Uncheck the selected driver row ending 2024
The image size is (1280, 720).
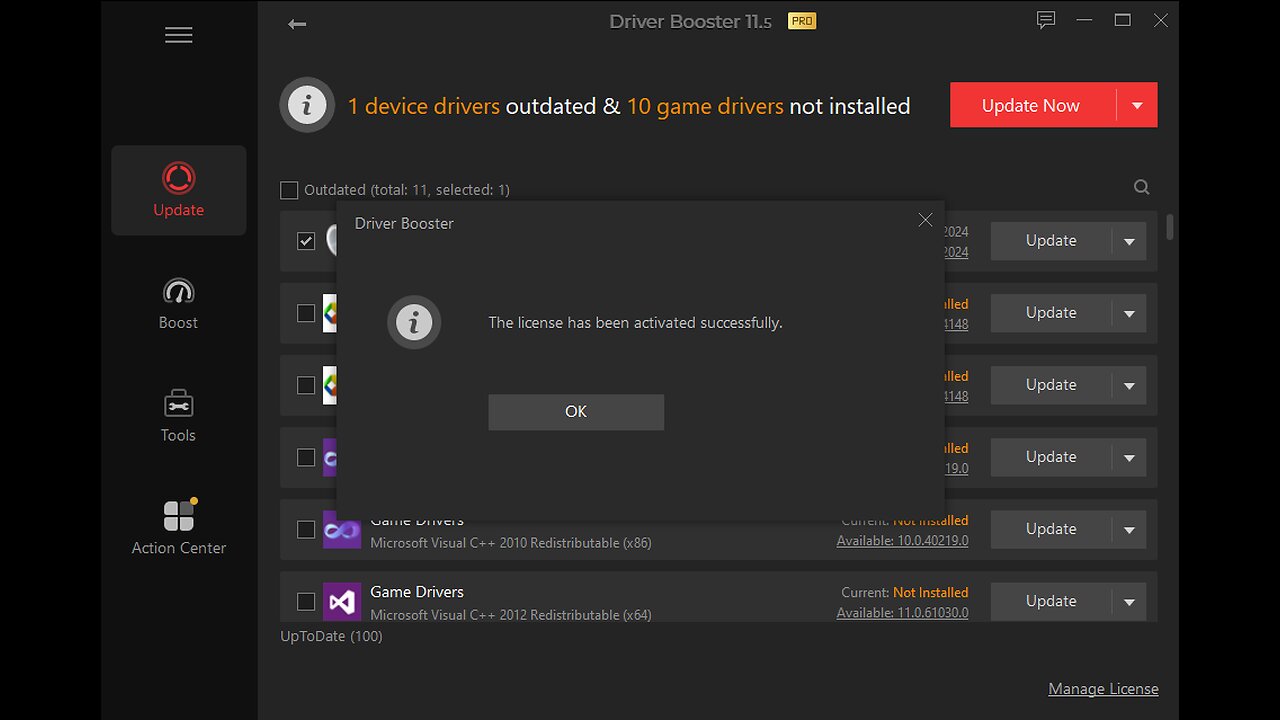pyautogui.click(x=306, y=241)
